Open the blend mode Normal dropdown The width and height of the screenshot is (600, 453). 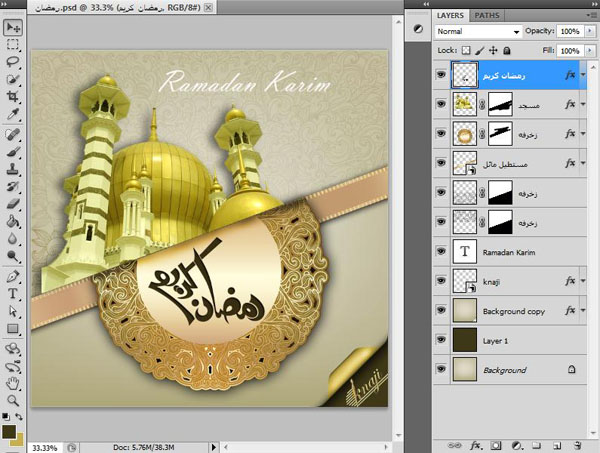(x=479, y=32)
